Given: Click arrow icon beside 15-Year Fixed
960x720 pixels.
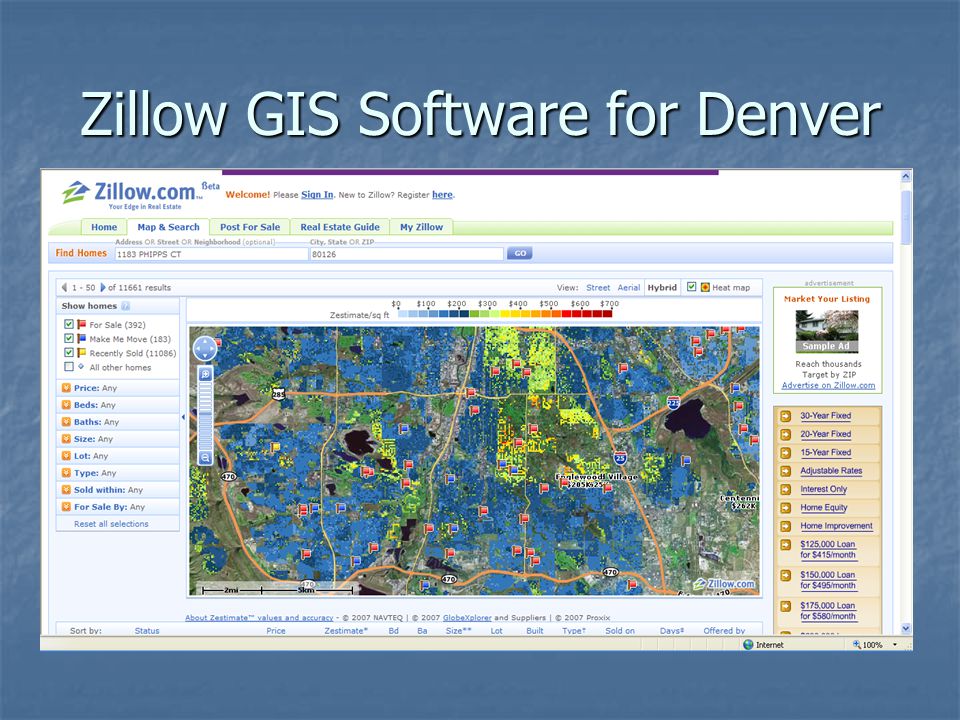Looking at the screenshot, I should tap(786, 453).
